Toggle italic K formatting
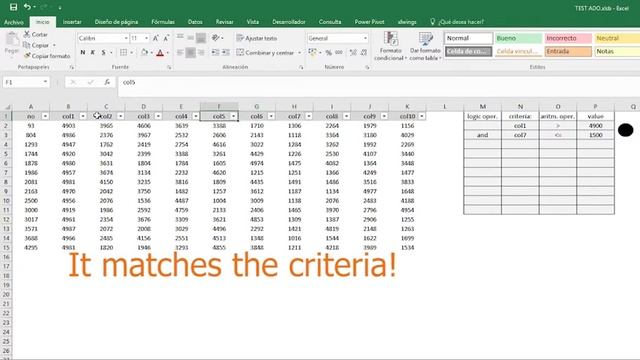The image size is (640, 360). [93, 52]
